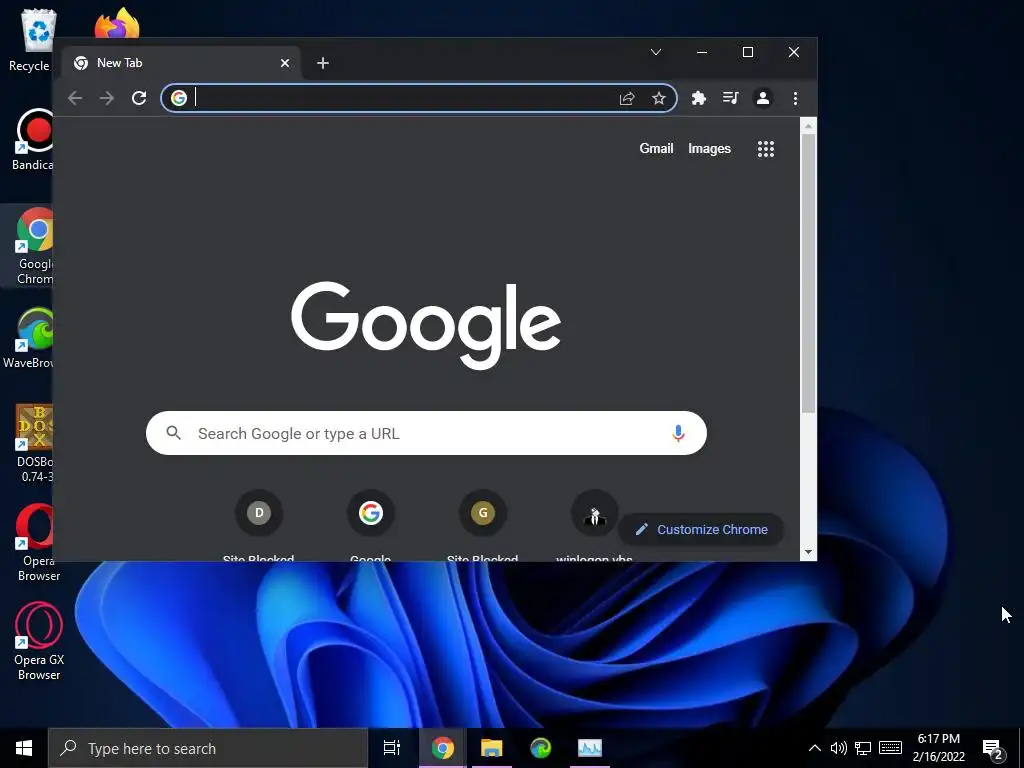This screenshot has height=768, width=1024.
Task: Open the Images link
Action: pyautogui.click(x=709, y=148)
